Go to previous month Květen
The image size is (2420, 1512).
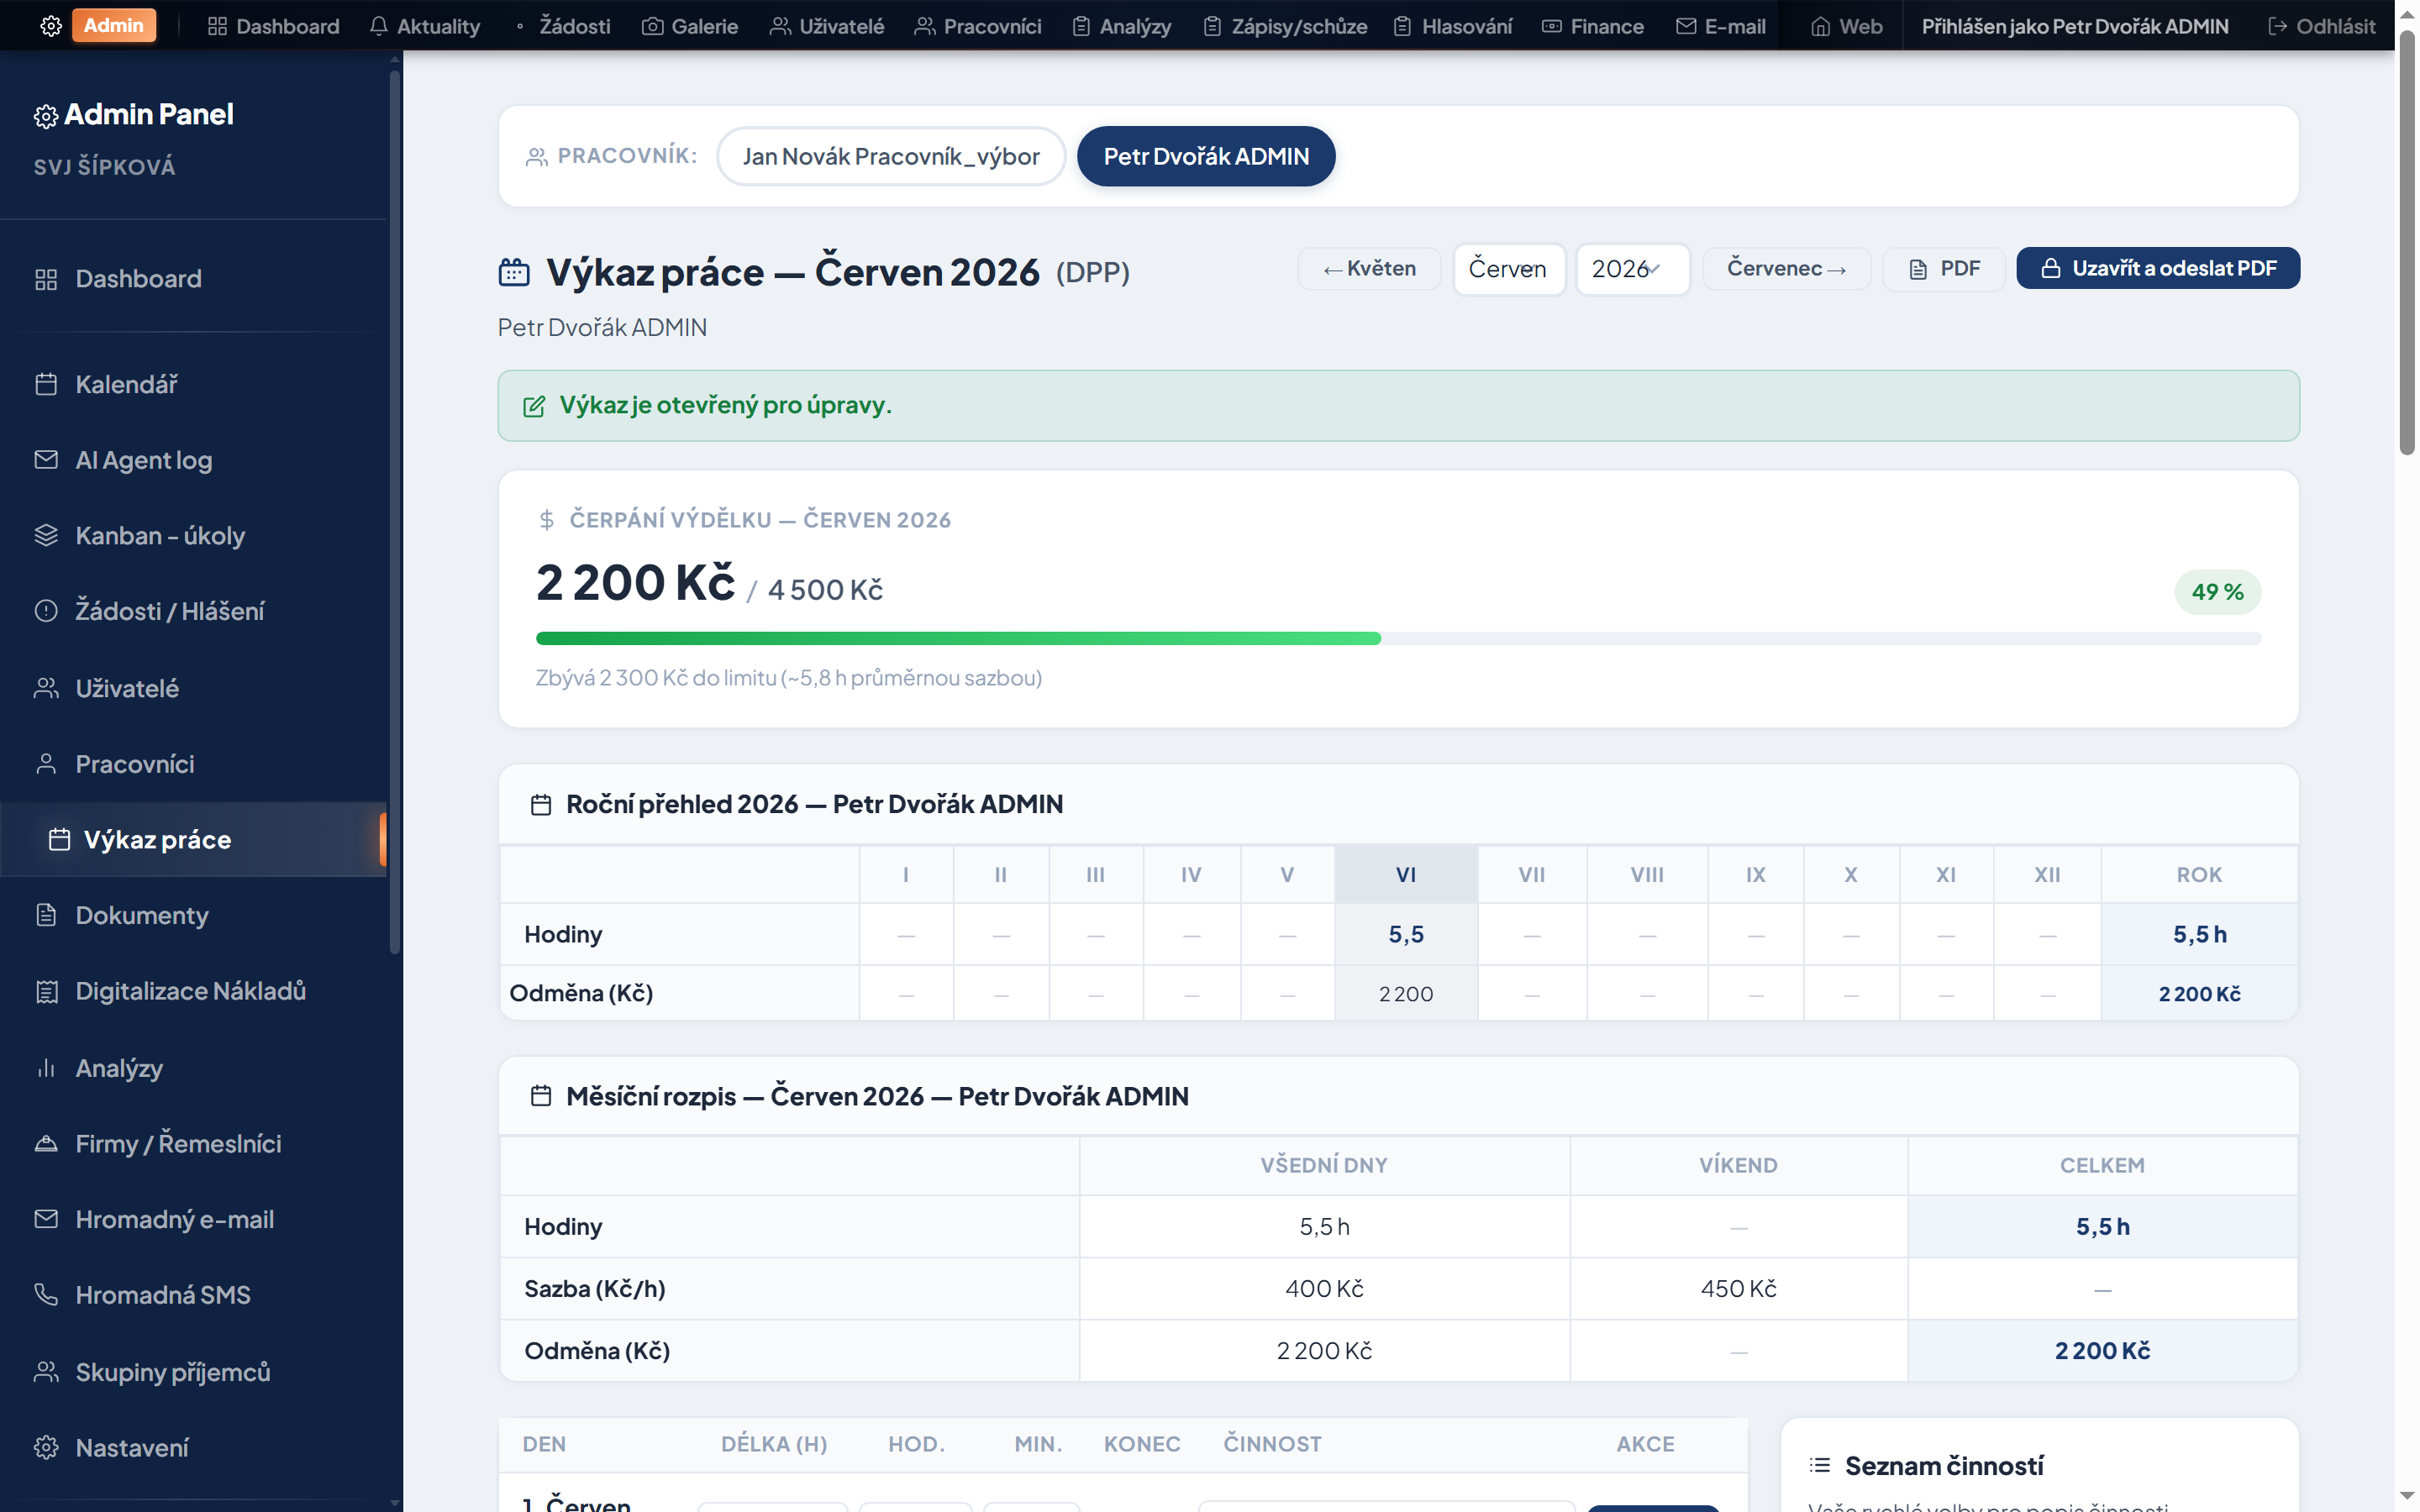pyautogui.click(x=1369, y=269)
